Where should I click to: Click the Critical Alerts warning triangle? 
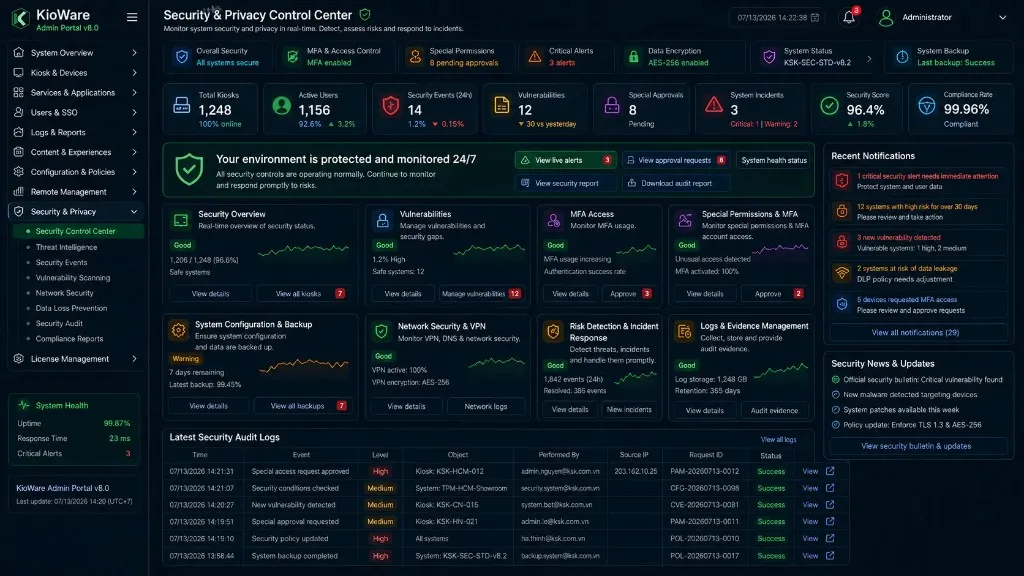[x=535, y=57]
